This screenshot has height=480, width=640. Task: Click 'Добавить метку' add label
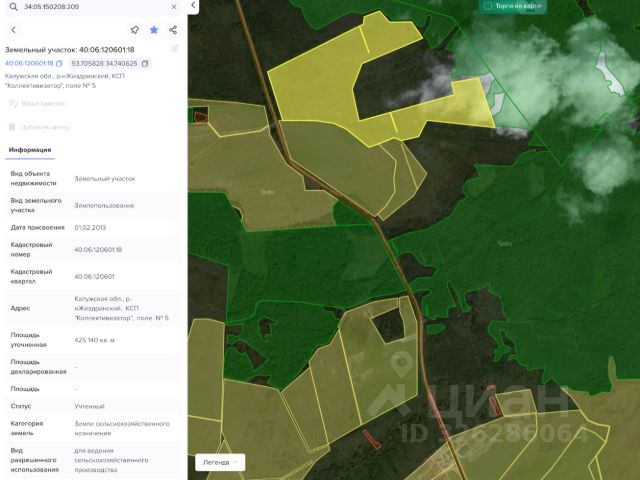[x=45, y=127]
